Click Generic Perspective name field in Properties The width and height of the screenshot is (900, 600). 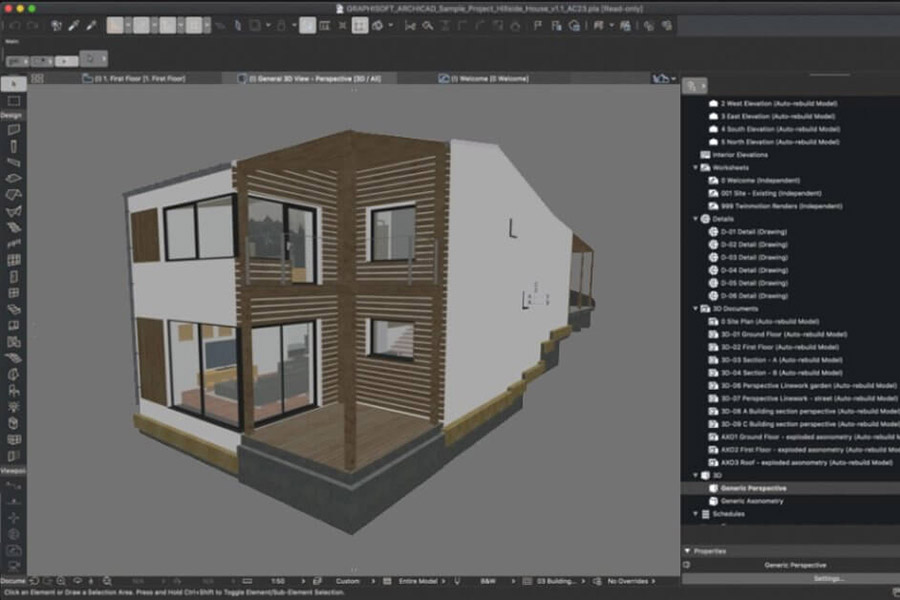tap(795, 565)
